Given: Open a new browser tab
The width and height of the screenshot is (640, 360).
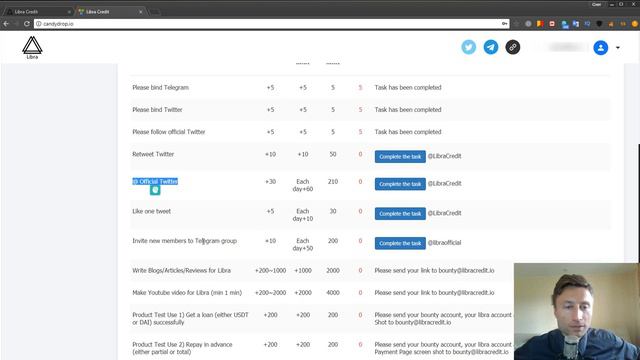Looking at the screenshot, I should point(155,12).
